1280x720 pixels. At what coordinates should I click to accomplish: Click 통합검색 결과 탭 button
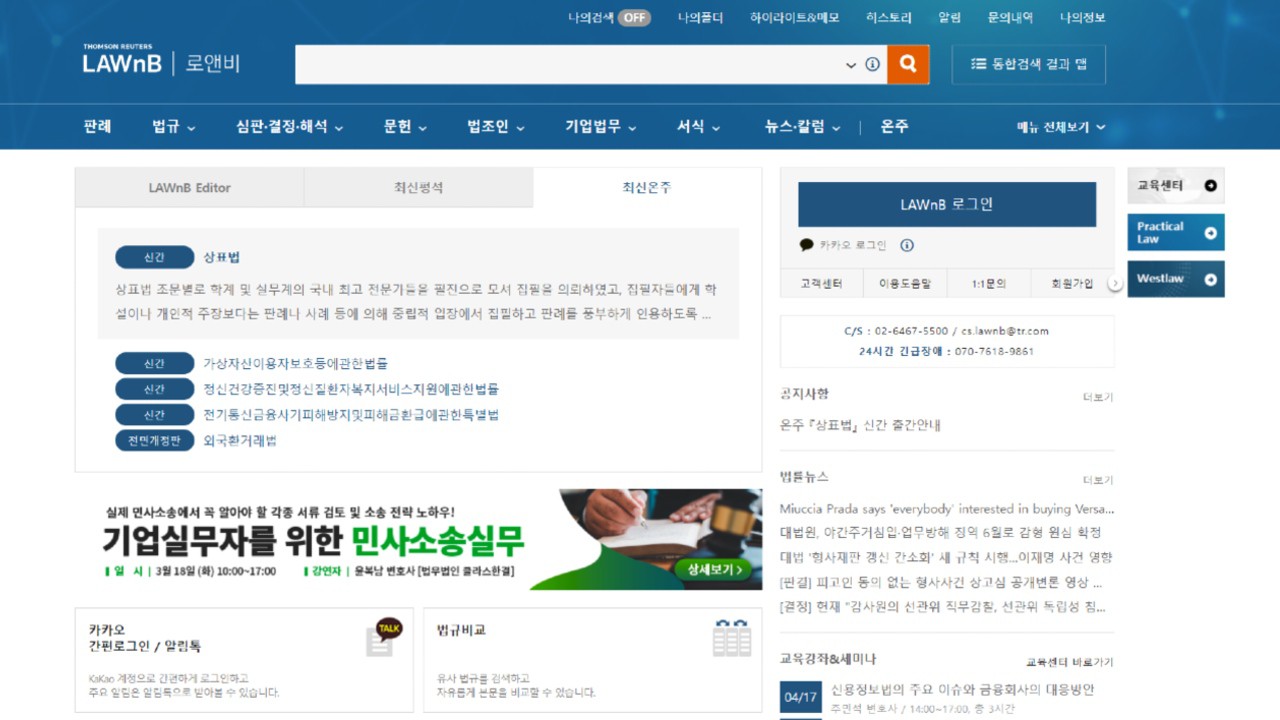[x=1028, y=64]
